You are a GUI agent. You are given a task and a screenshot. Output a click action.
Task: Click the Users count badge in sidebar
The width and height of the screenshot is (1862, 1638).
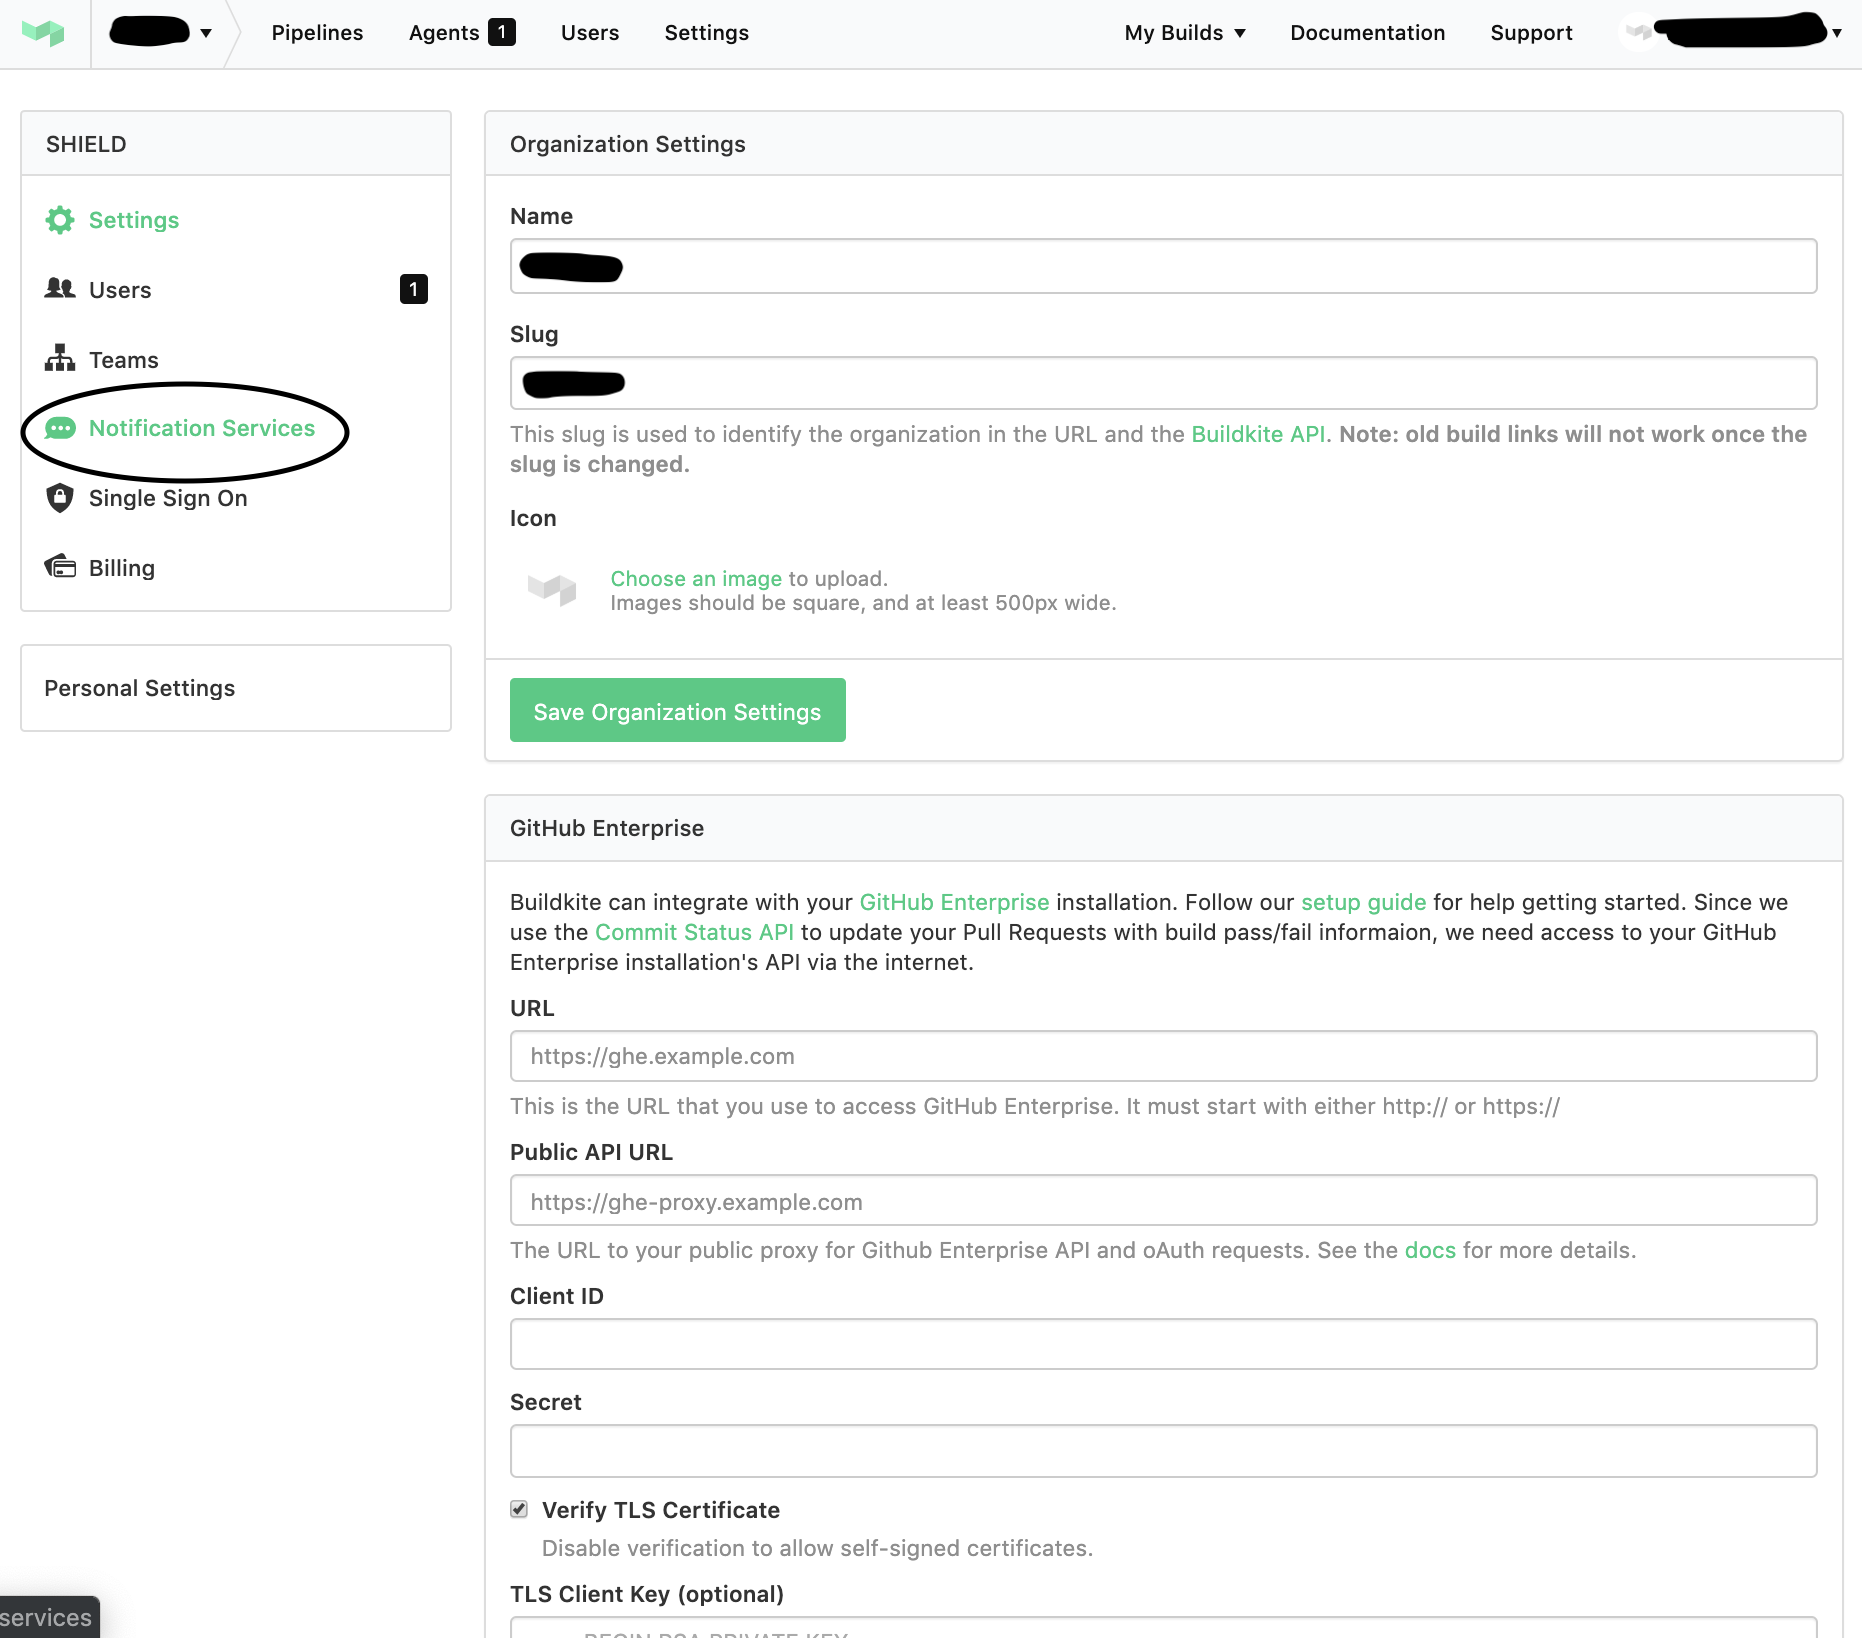point(414,289)
